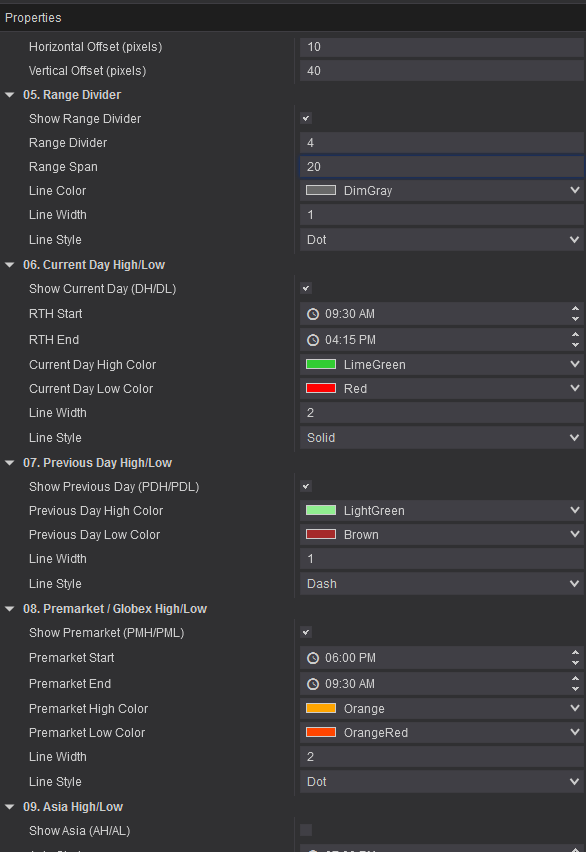Viewport: 586px width, 852px height.
Task: Select the Previous Day Low Color label
Action: [95, 535]
